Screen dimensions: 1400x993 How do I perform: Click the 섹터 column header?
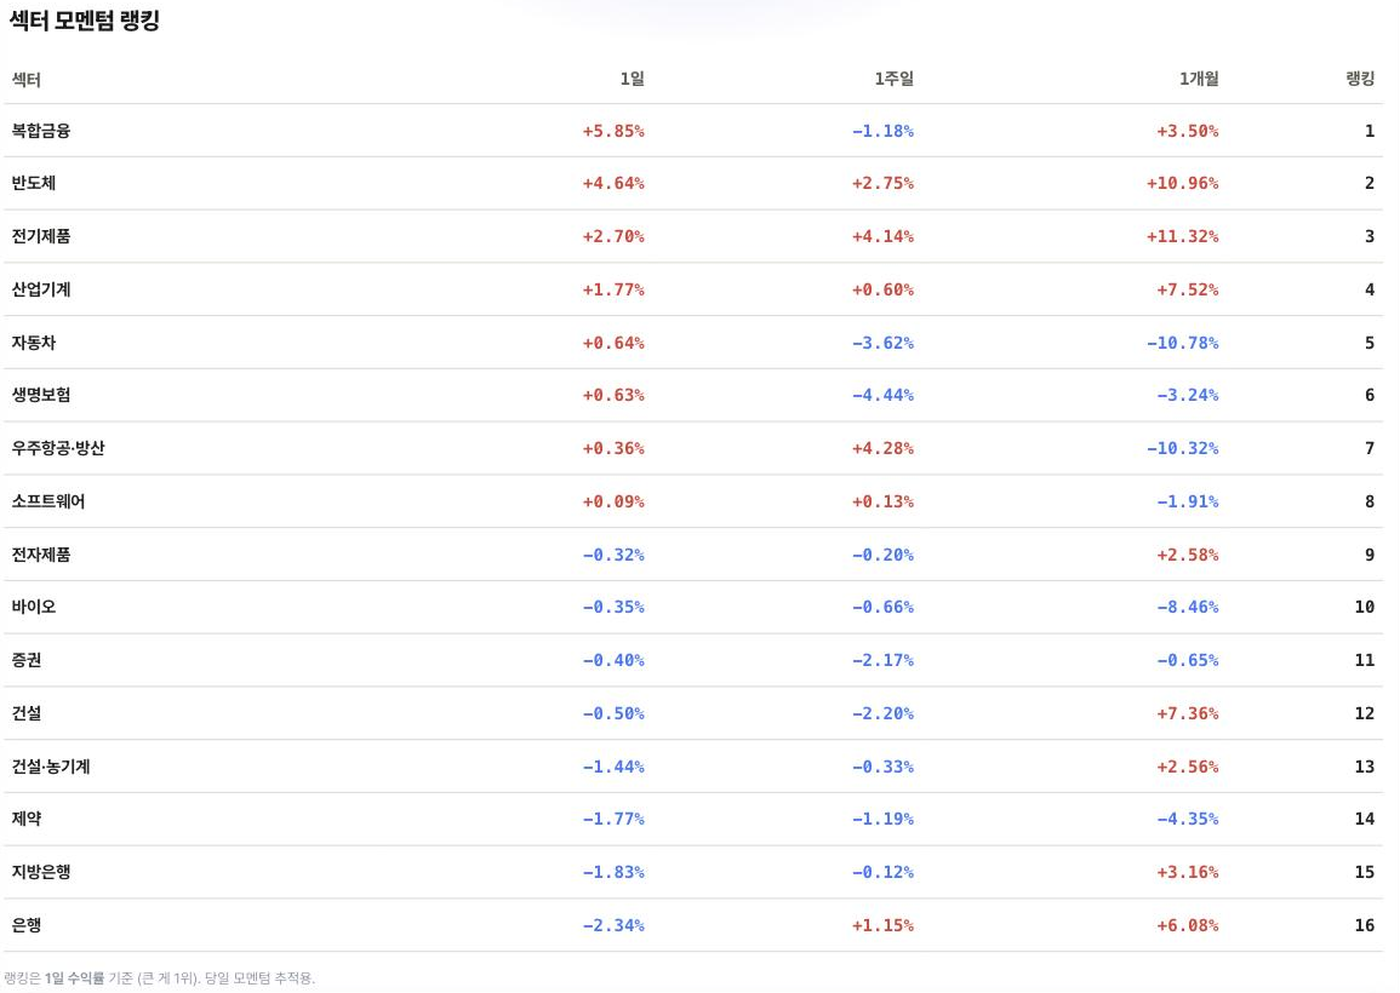pos(26,80)
